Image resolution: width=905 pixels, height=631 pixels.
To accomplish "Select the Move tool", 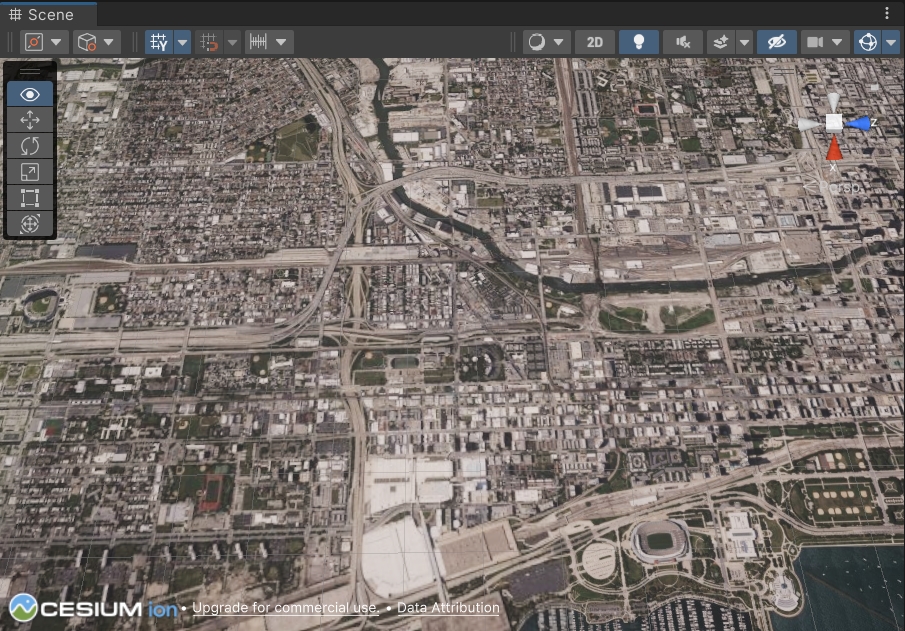I will tap(30, 120).
